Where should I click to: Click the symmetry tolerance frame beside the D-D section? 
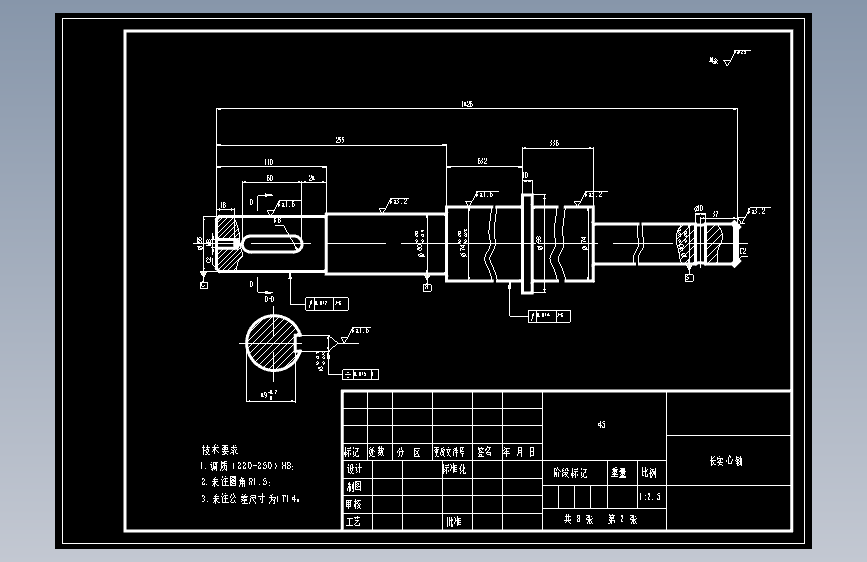pos(361,374)
